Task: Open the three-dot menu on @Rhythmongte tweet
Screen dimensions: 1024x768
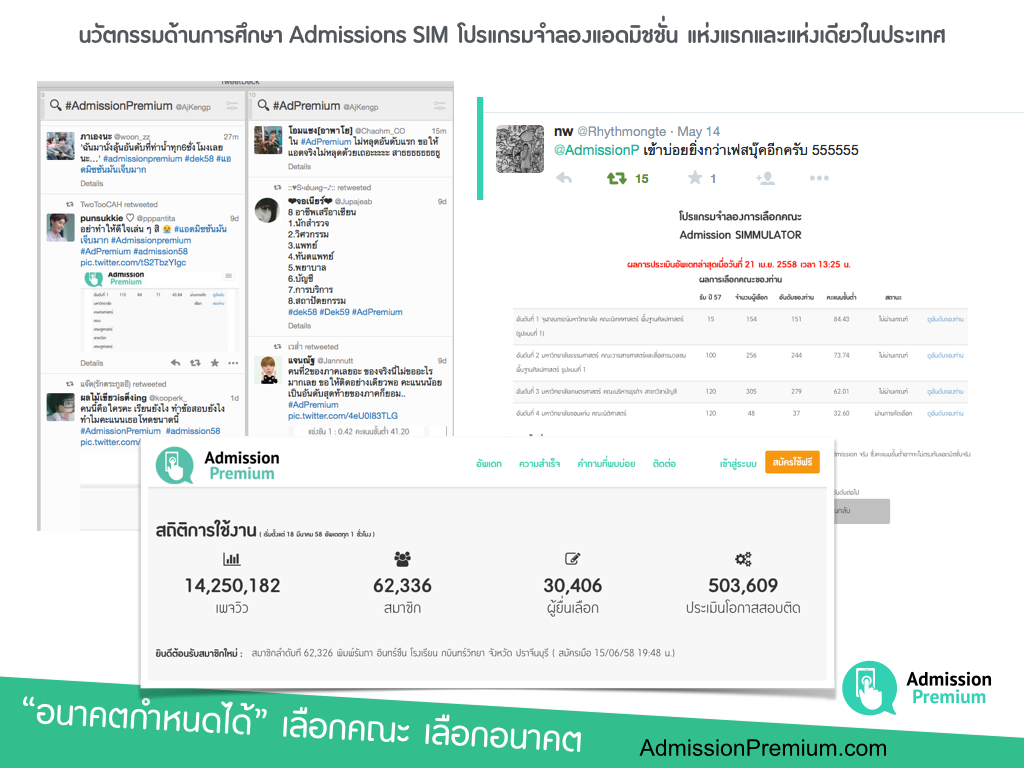Action: point(819,178)
